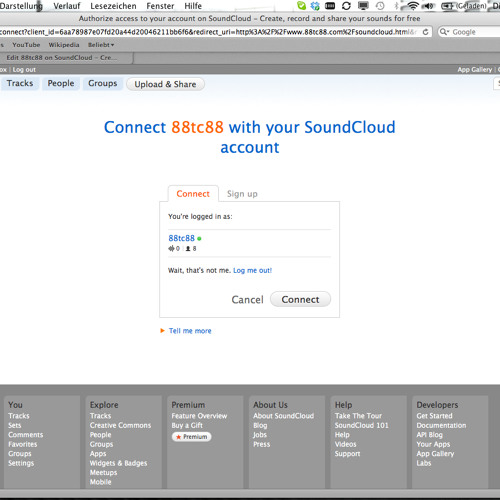500x500 pixels.
Task: Switch to the Sign up tab
Action: (x=242, y=194)
